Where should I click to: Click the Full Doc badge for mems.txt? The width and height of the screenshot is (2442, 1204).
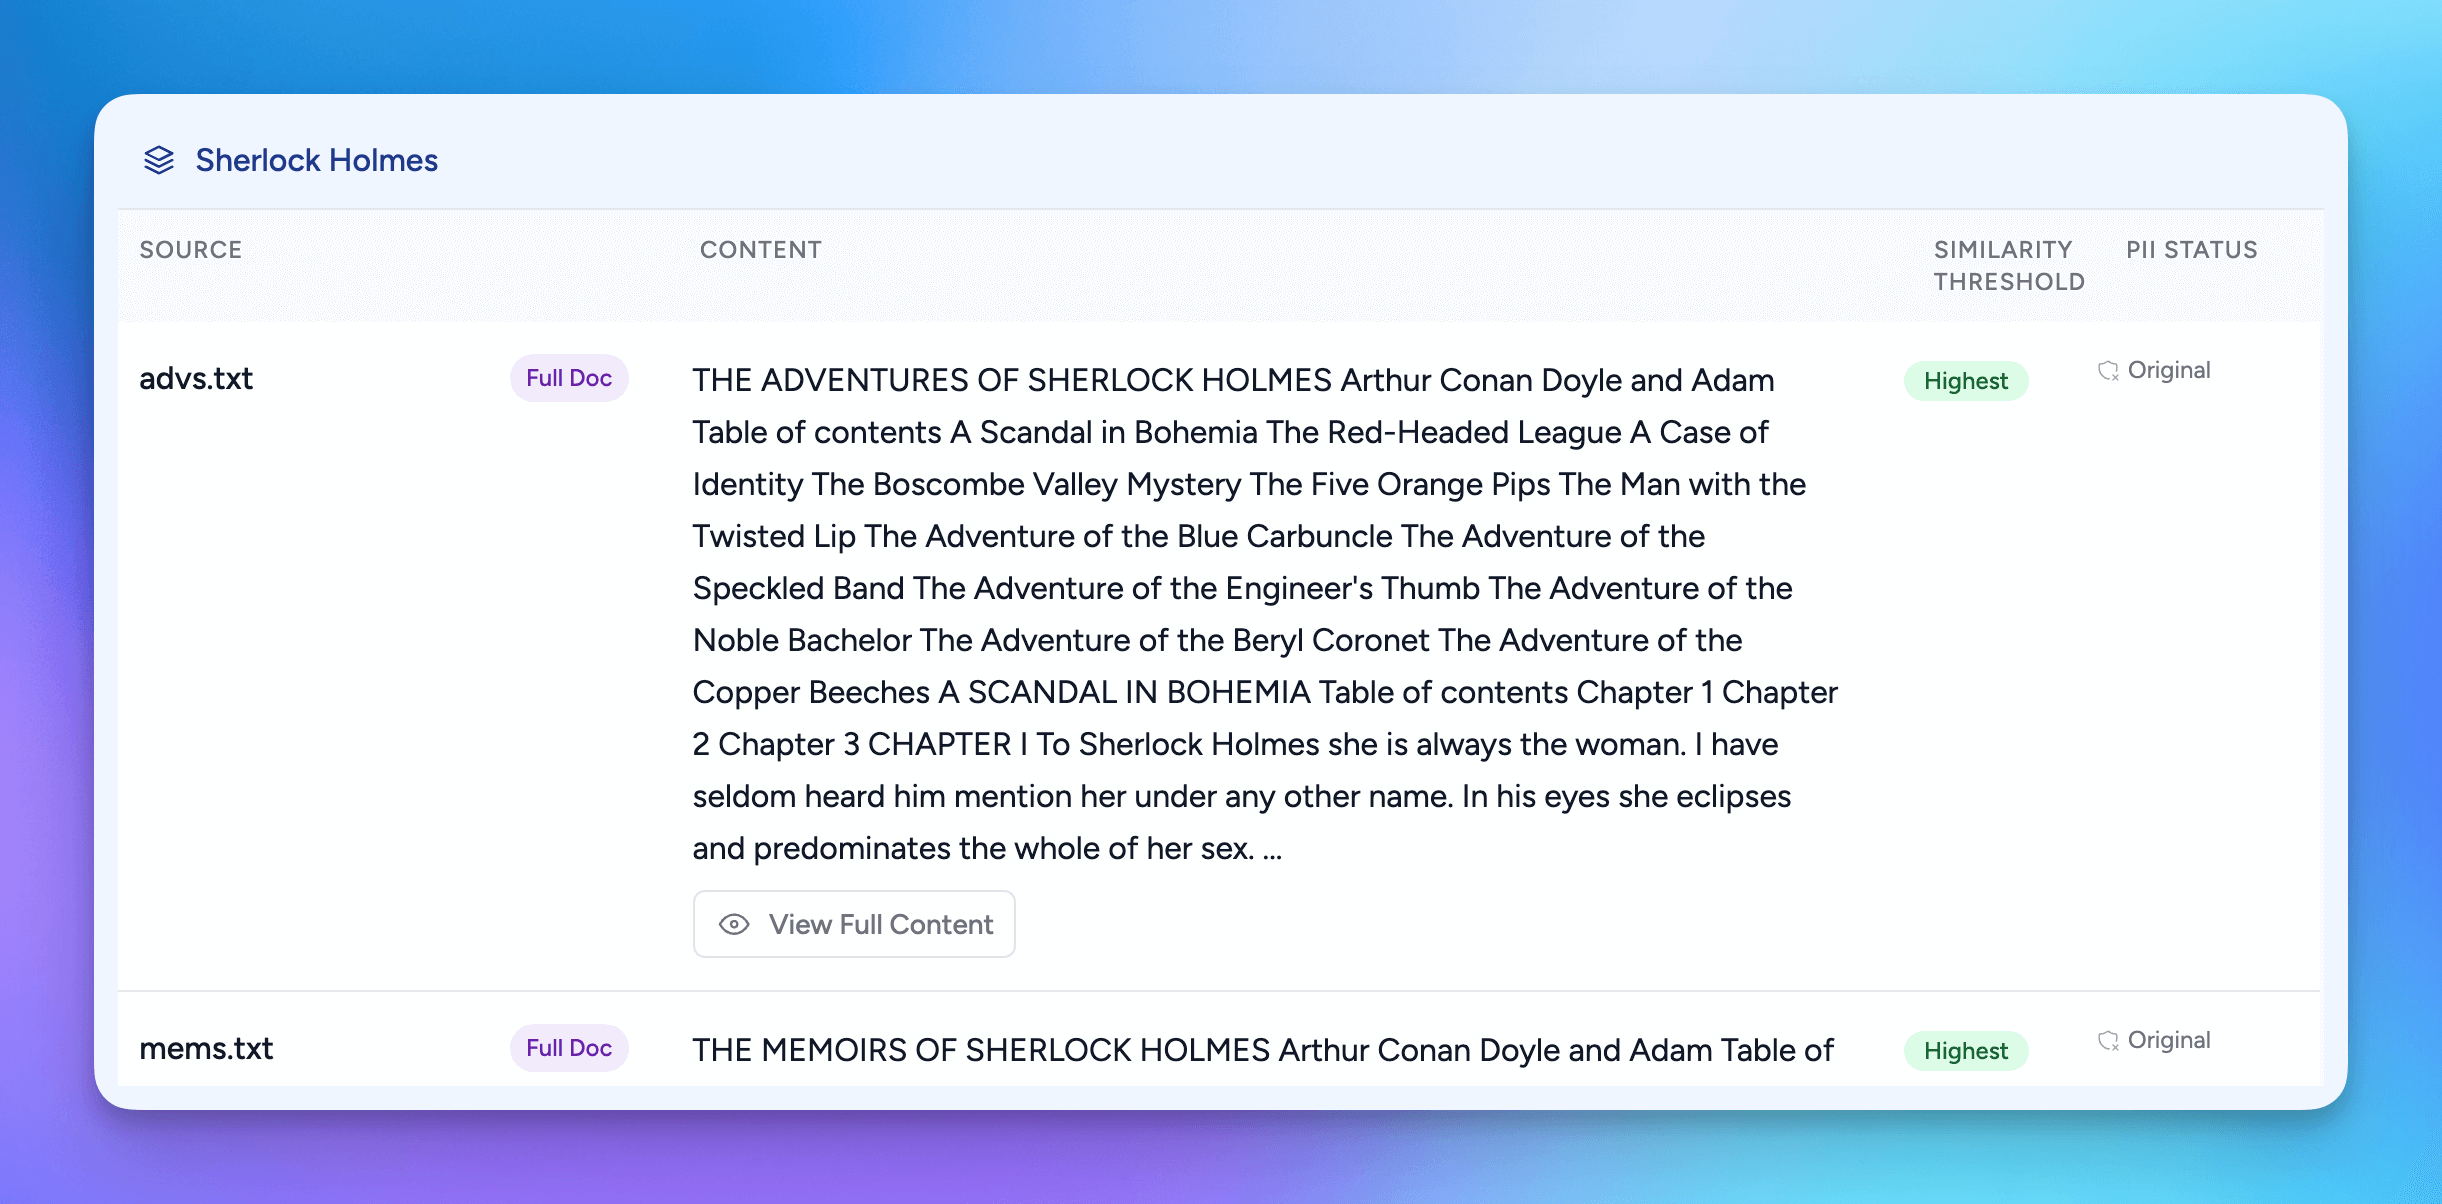tap(569, 1048)
